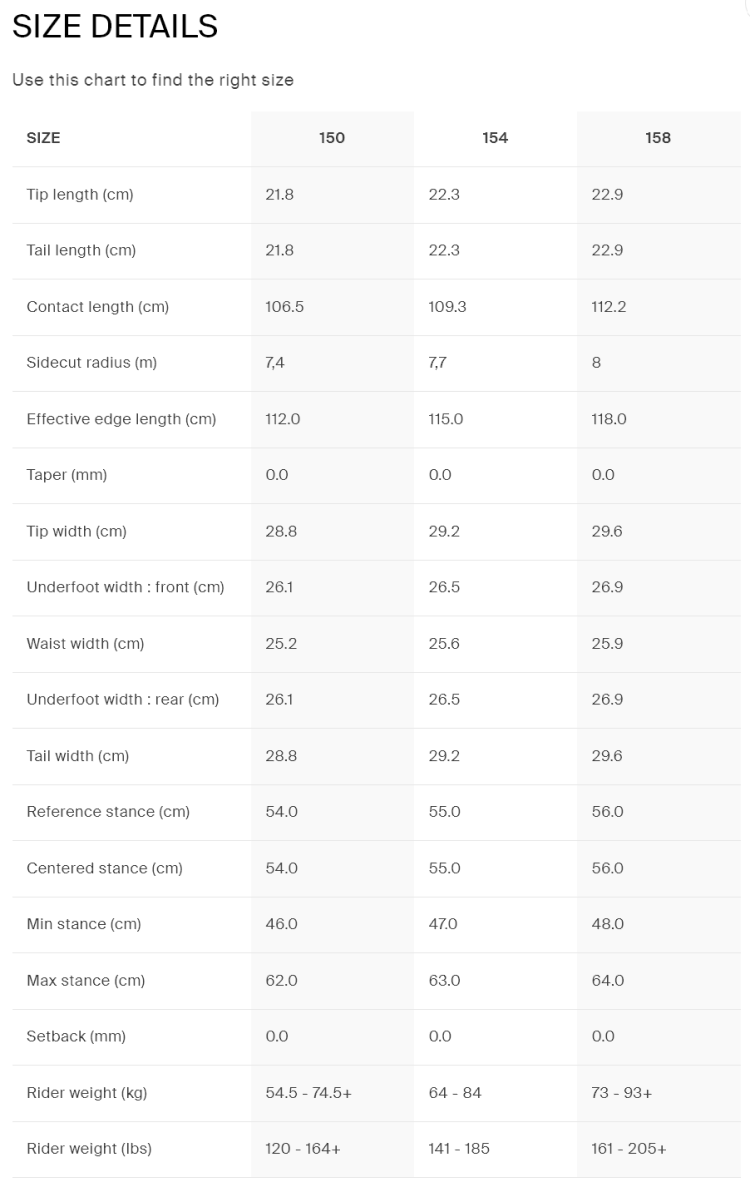The width and height of the screenshot is (750, 1187).
Task: Click the chart instruction text
Action: pyautogui.click(x=153, y=80)
